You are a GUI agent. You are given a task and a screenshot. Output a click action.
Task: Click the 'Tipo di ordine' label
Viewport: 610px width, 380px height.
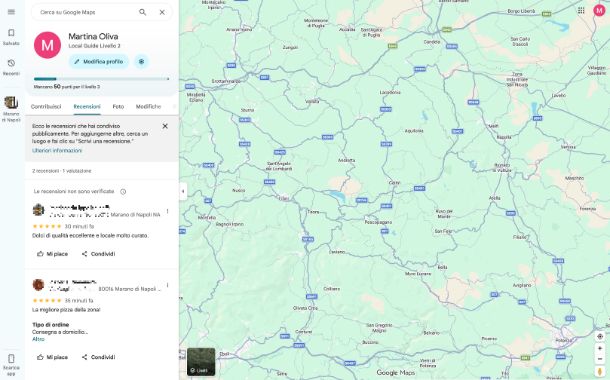point(51,324)
